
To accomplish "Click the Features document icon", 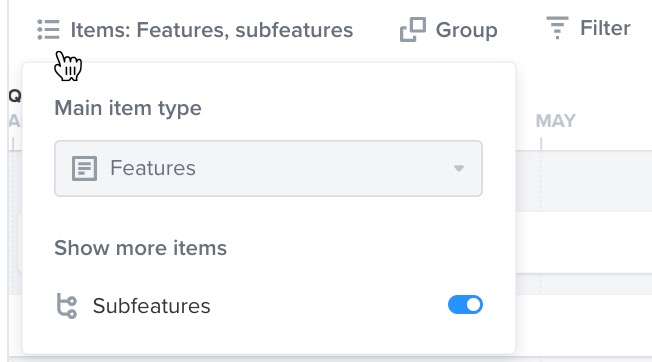I will (84, 168).
